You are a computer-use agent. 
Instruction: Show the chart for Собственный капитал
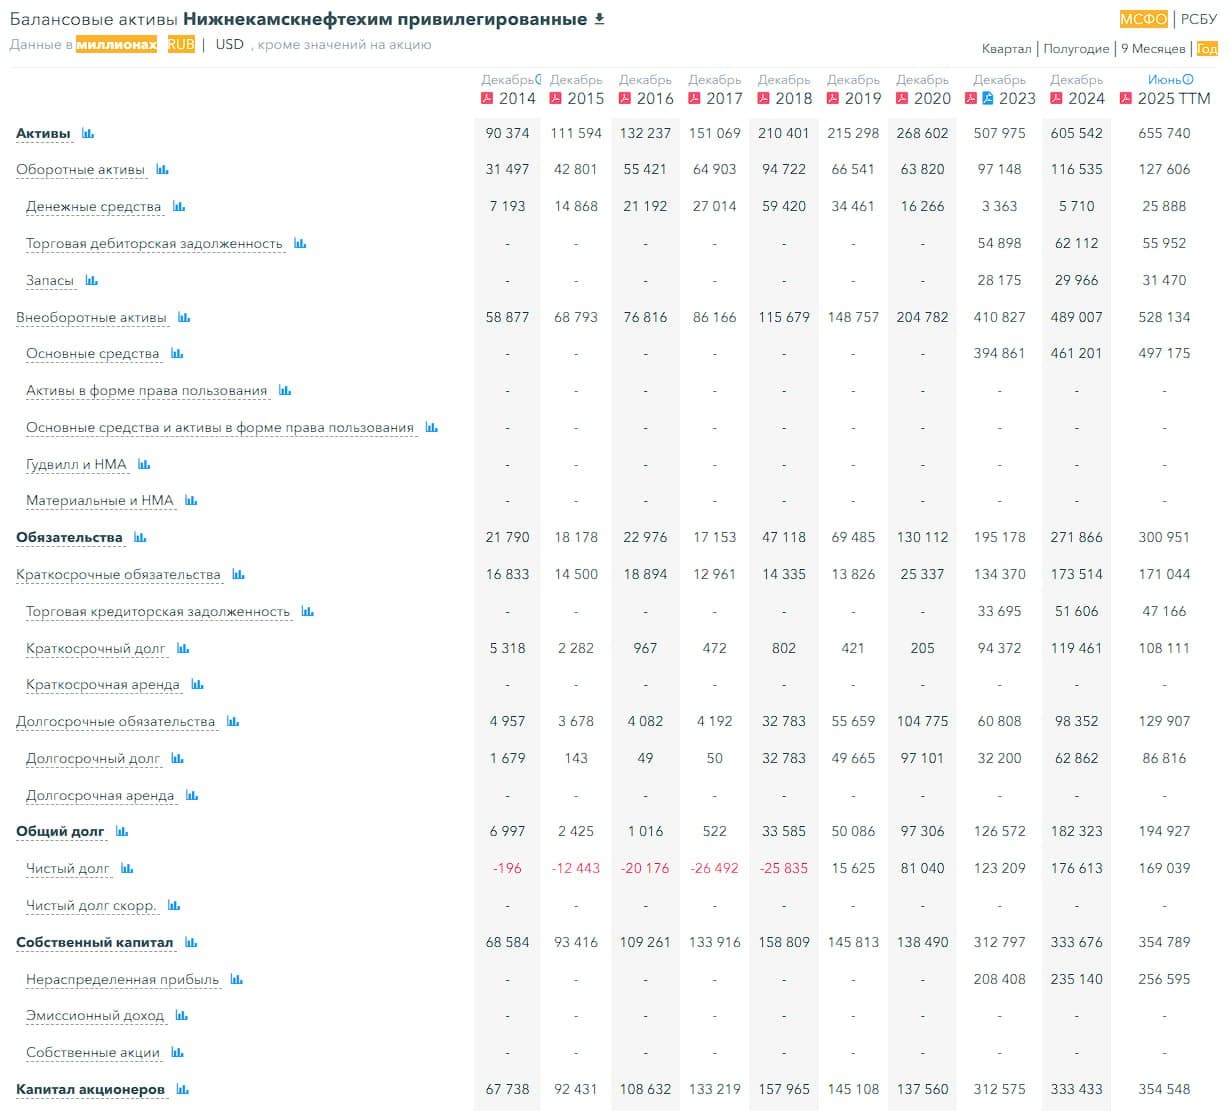click(x=191, y=942)
